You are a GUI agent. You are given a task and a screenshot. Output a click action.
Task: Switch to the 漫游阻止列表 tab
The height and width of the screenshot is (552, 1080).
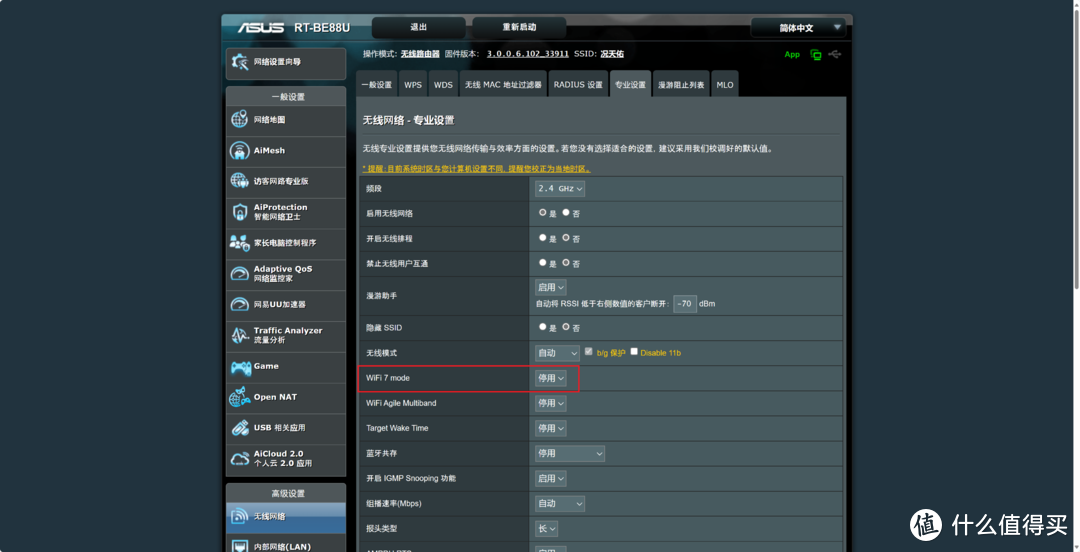pos(681,85)
